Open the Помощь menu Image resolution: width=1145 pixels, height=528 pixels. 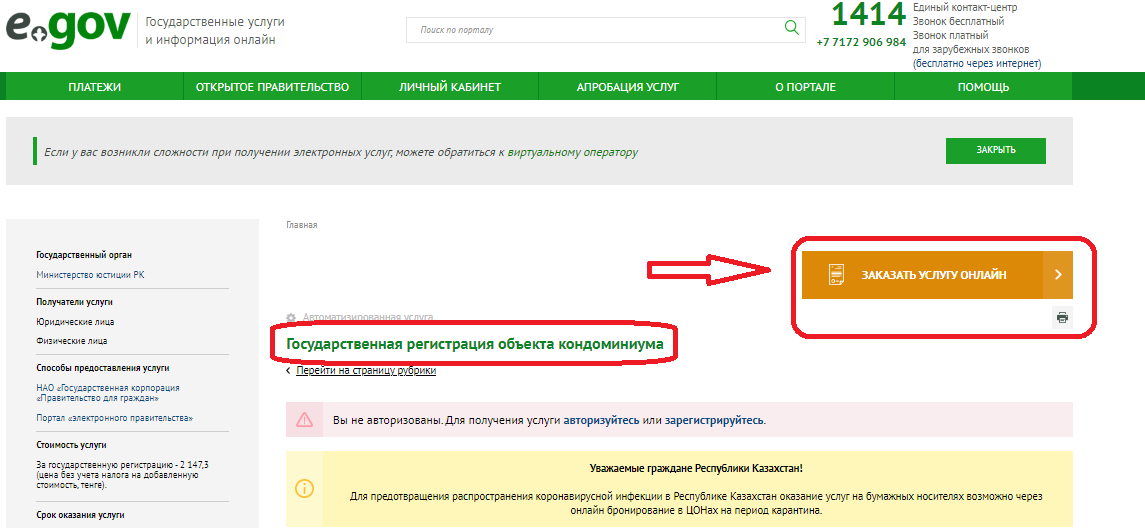[x=984, y=87]
